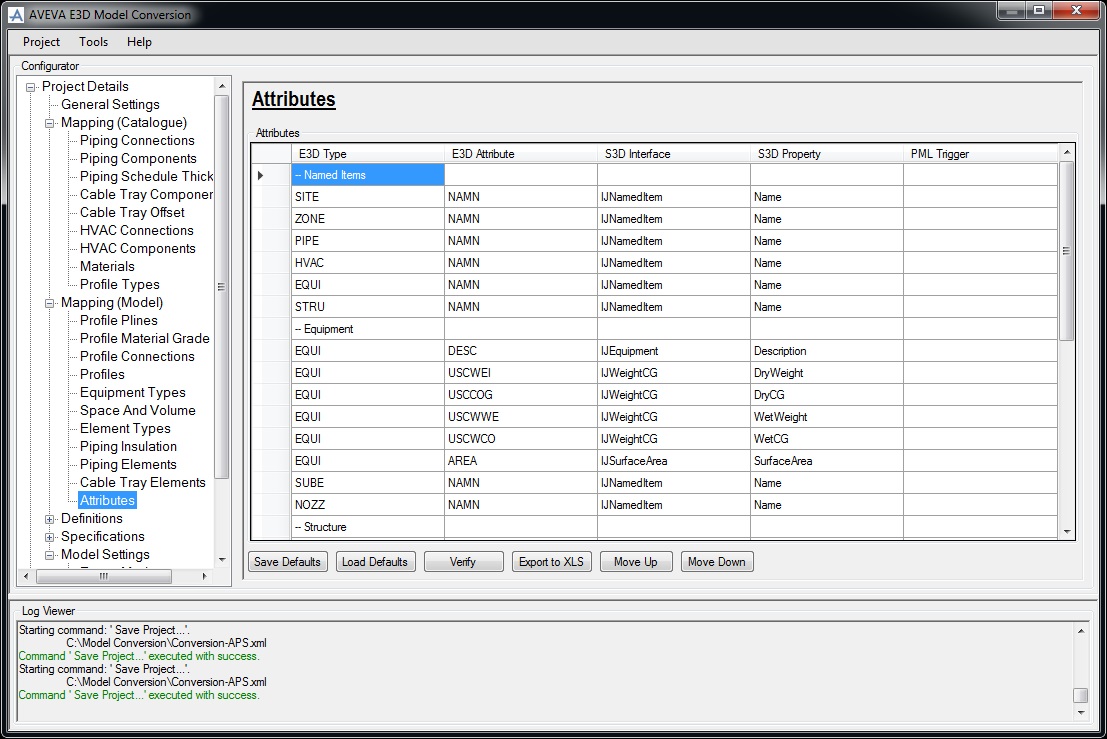Click the S3D Interface column header
The image size is (1107, 739).
click(x=674, y=154)
